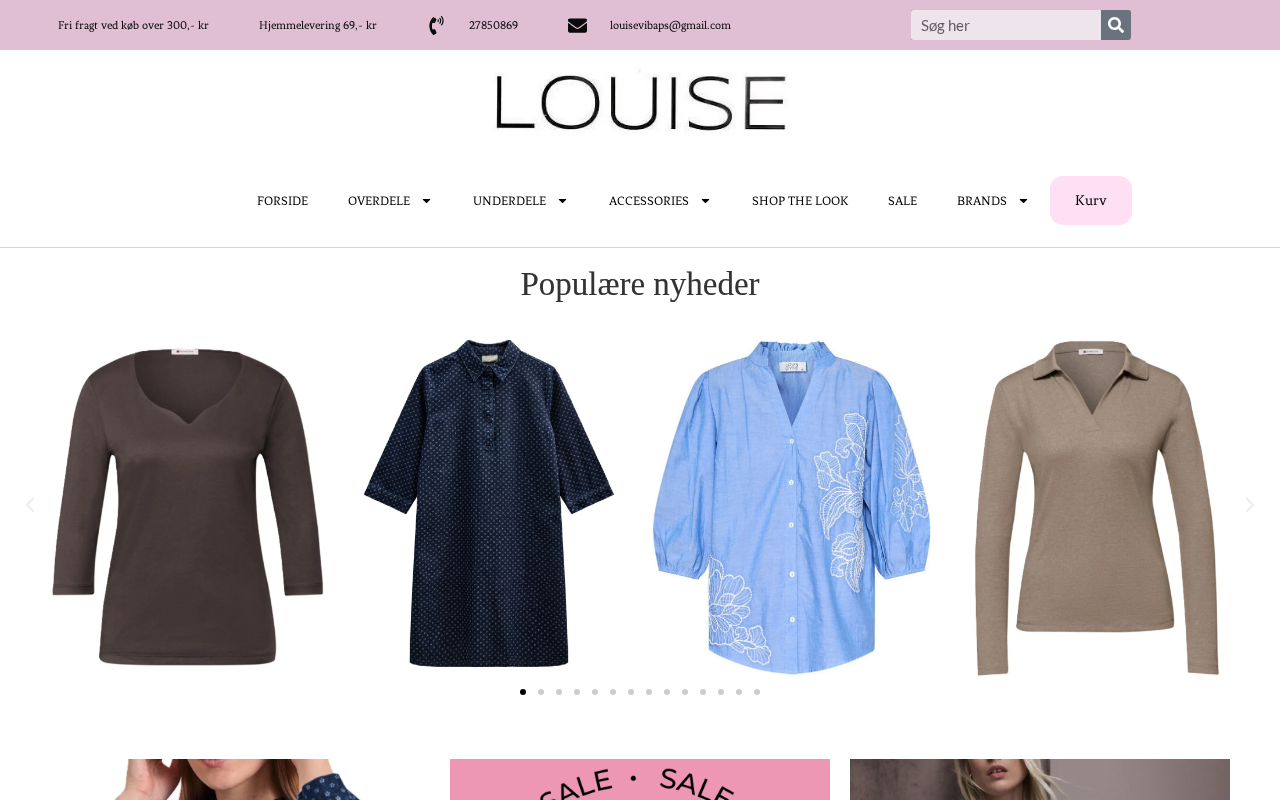The image size is (1280, 800).
Task: Click the LOUISE logo image
Action: click(x=640, y=102)
